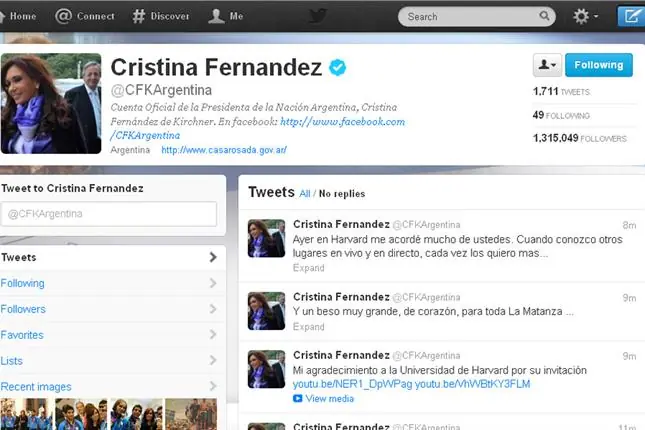
Task: Open the settings gear dropdown
Action: (x=585, y=16)
